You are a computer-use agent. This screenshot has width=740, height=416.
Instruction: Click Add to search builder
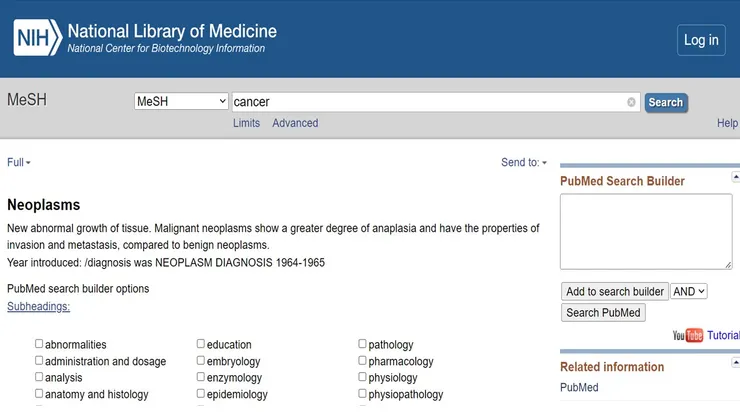pos(614,291)
